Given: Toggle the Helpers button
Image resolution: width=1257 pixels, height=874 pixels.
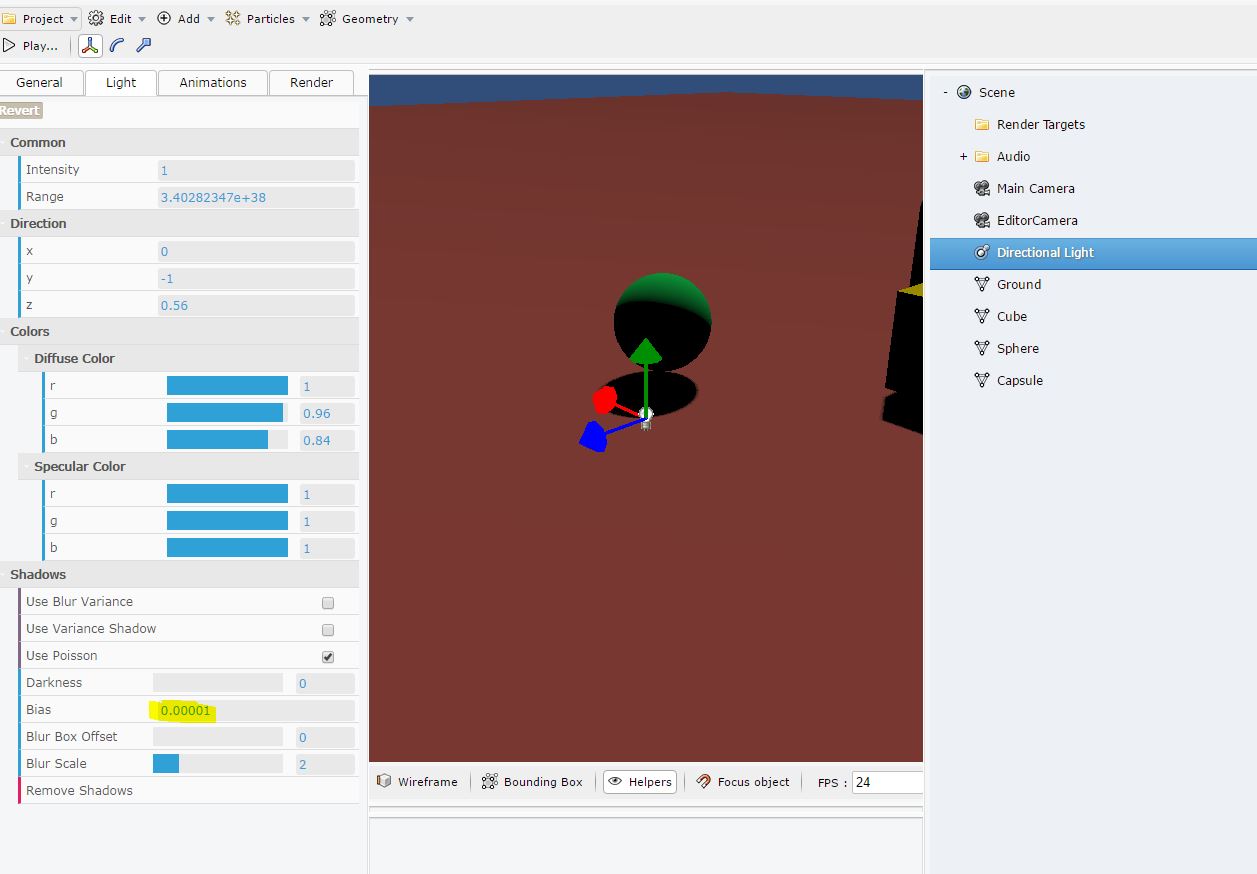Looking at the screenshot, I should point(640,782).
